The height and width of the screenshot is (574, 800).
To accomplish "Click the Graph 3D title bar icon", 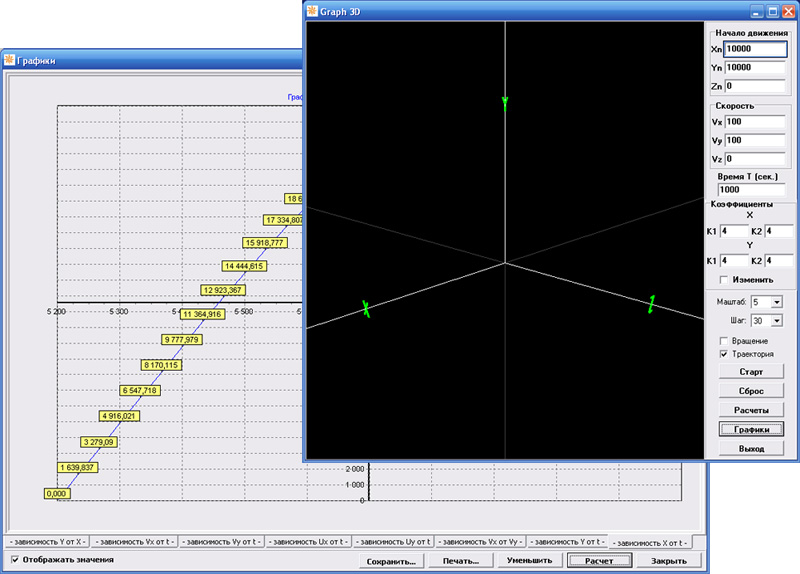I will pyautogui.click(x=314, y=10).
